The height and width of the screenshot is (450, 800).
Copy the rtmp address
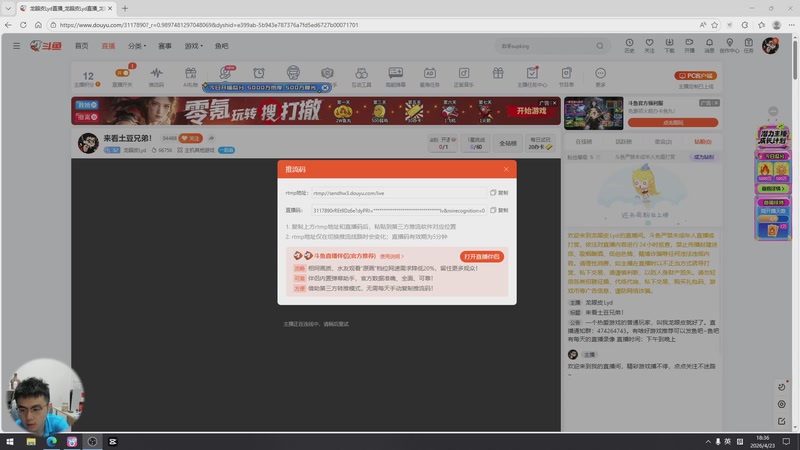click(499, 193)
